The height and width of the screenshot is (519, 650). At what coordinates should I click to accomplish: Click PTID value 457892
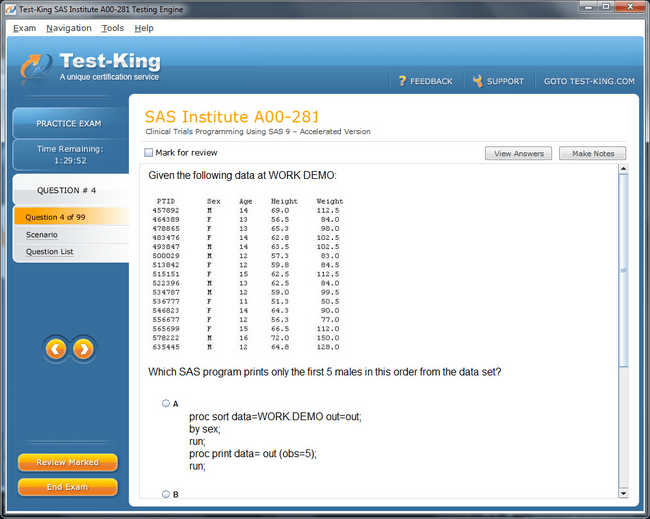click(x=166, y=211)
